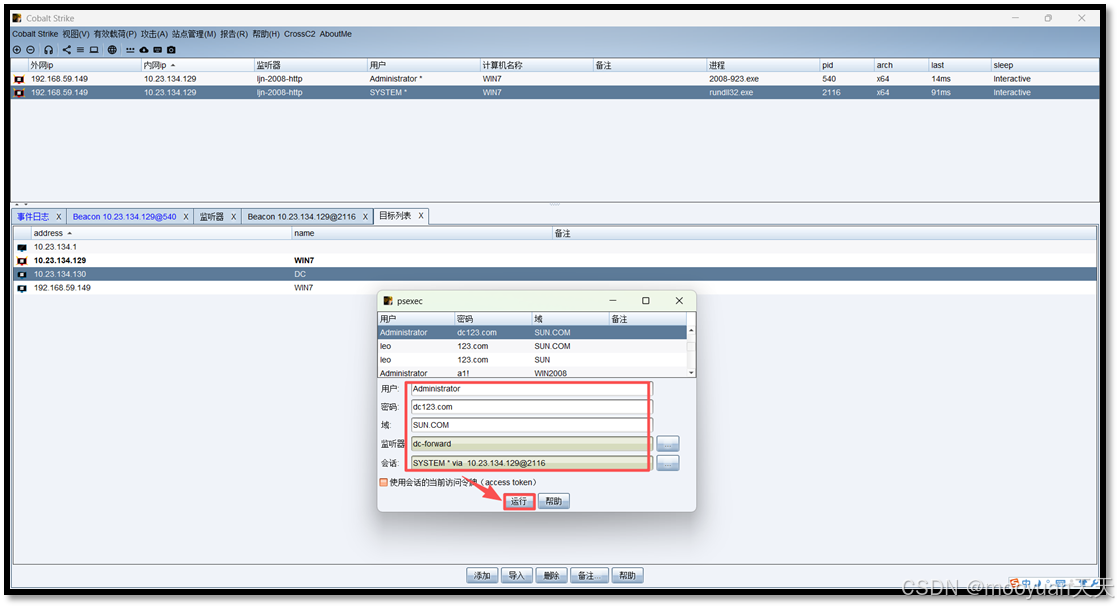
Task: Switch to the 事件日志 tab
Action: tap(34, 217)
